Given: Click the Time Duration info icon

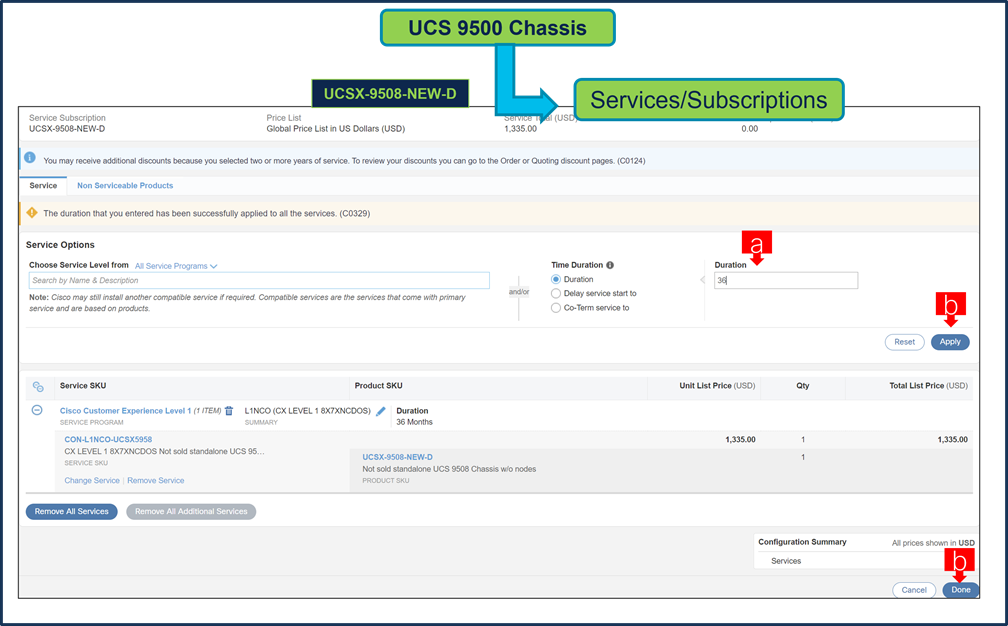Looking at the screenshot, I should tap(610, 265).
